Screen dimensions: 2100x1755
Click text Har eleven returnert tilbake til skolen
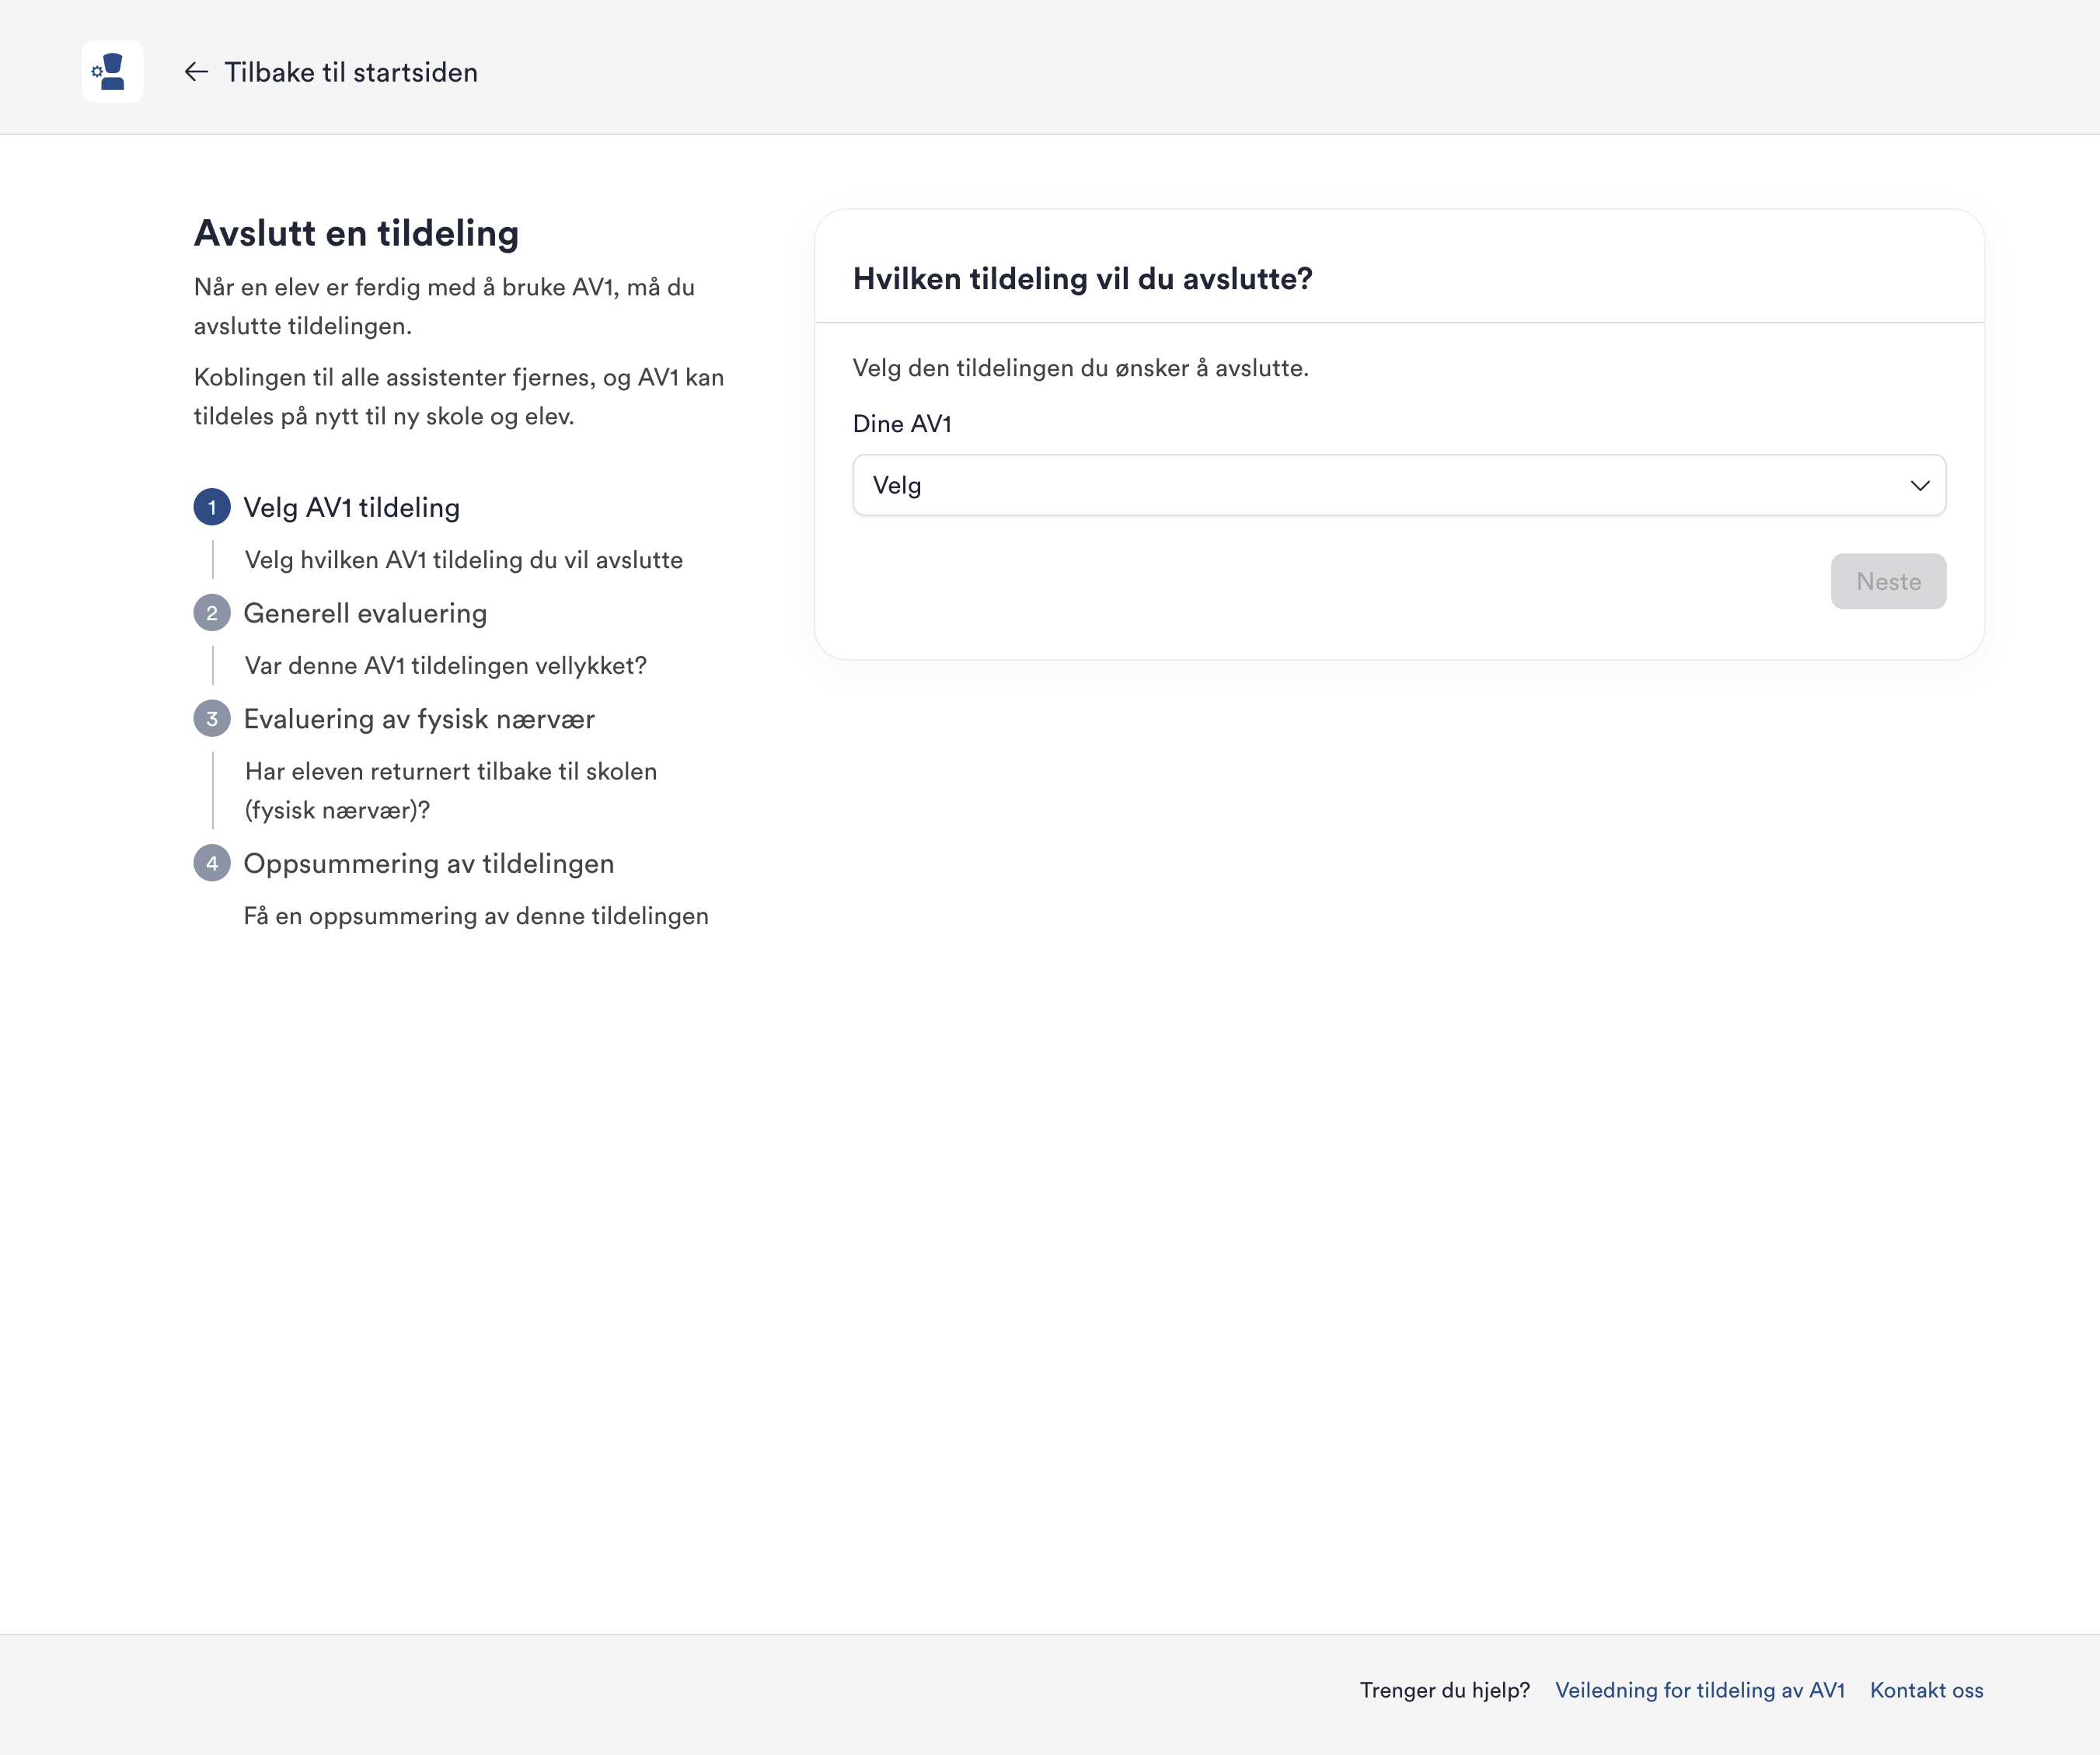(x=451, y=771)
